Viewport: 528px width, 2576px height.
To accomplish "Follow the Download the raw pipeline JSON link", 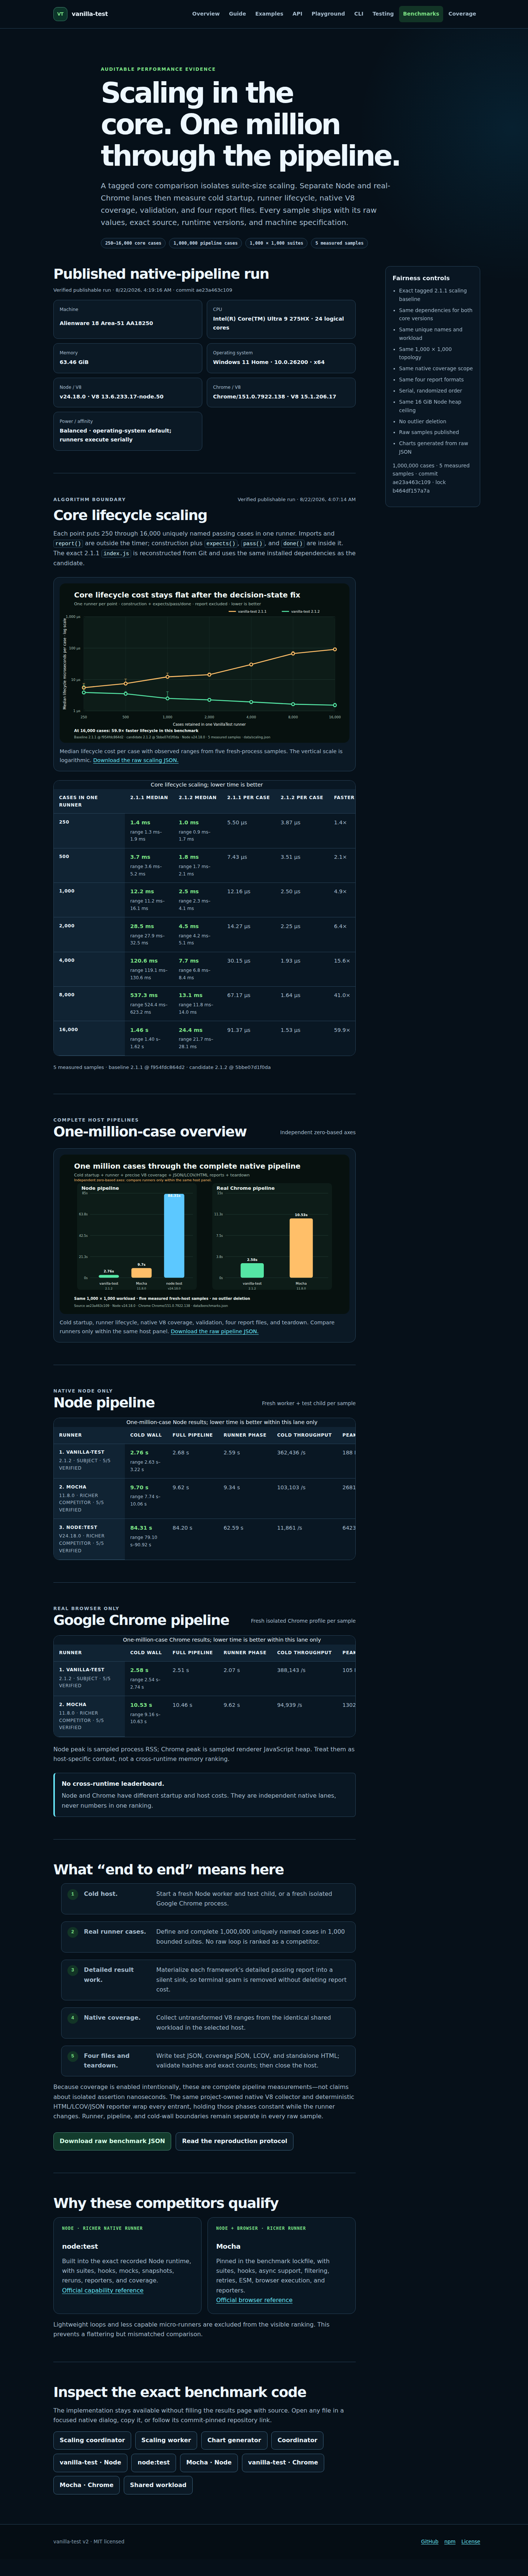I will point(214,1331).
